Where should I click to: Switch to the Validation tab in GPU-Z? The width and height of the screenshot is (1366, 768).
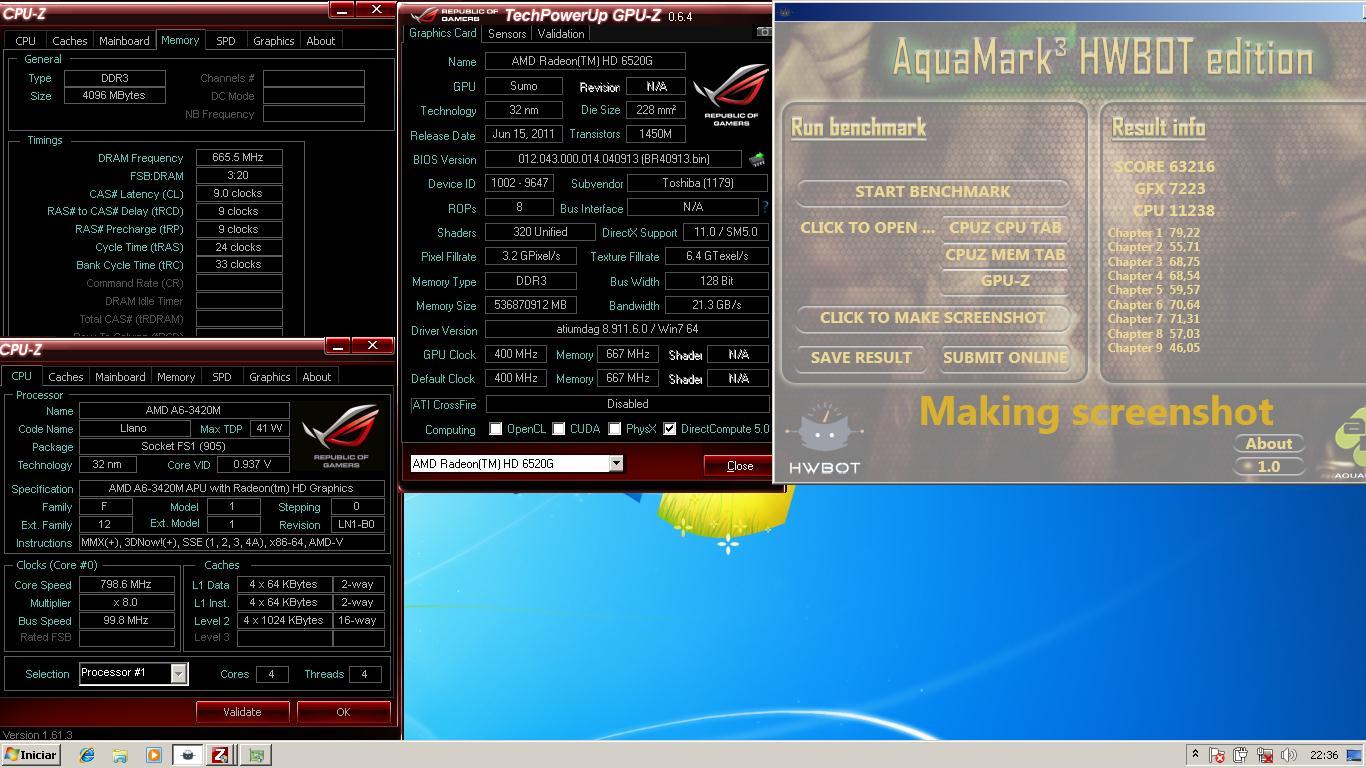tap(560, 34)
